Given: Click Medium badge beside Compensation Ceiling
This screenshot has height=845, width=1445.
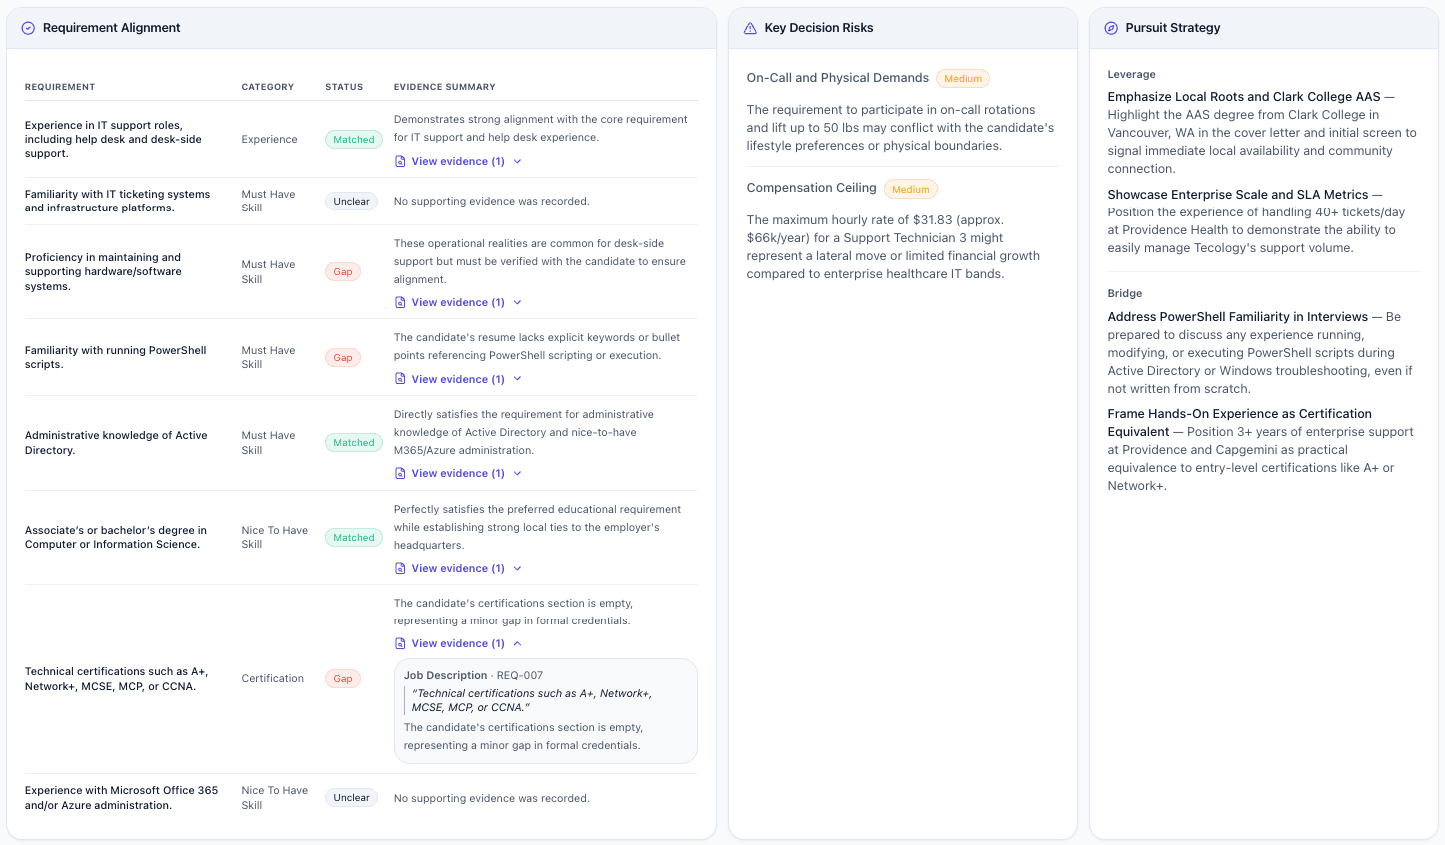Looking at the screenshot, I should click(911, 189).
